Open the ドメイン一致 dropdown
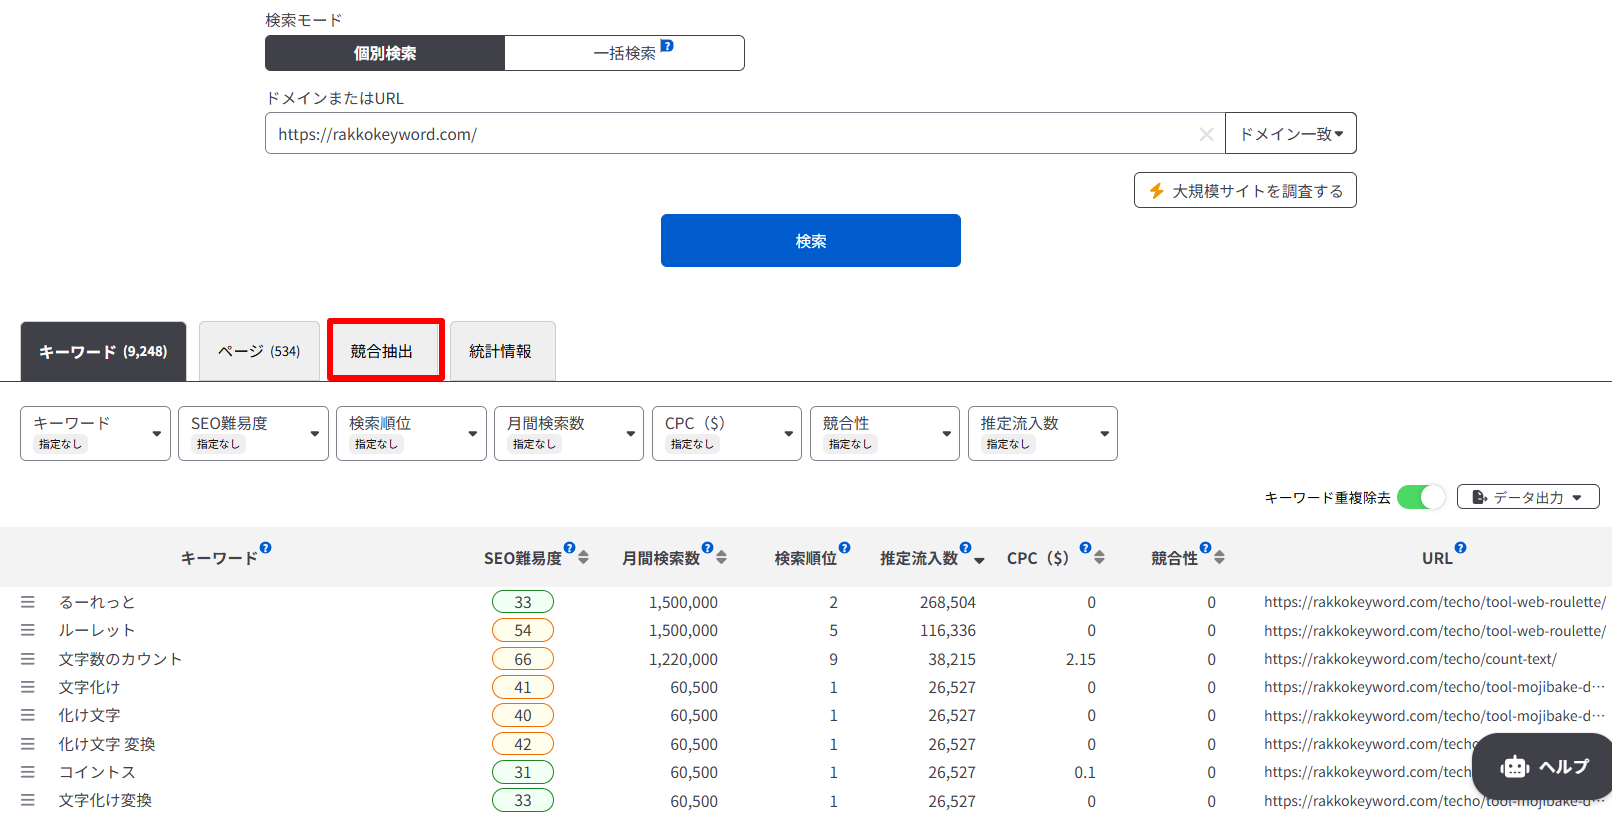Viewport: 1612px width, 815px height. point(1291,133)
